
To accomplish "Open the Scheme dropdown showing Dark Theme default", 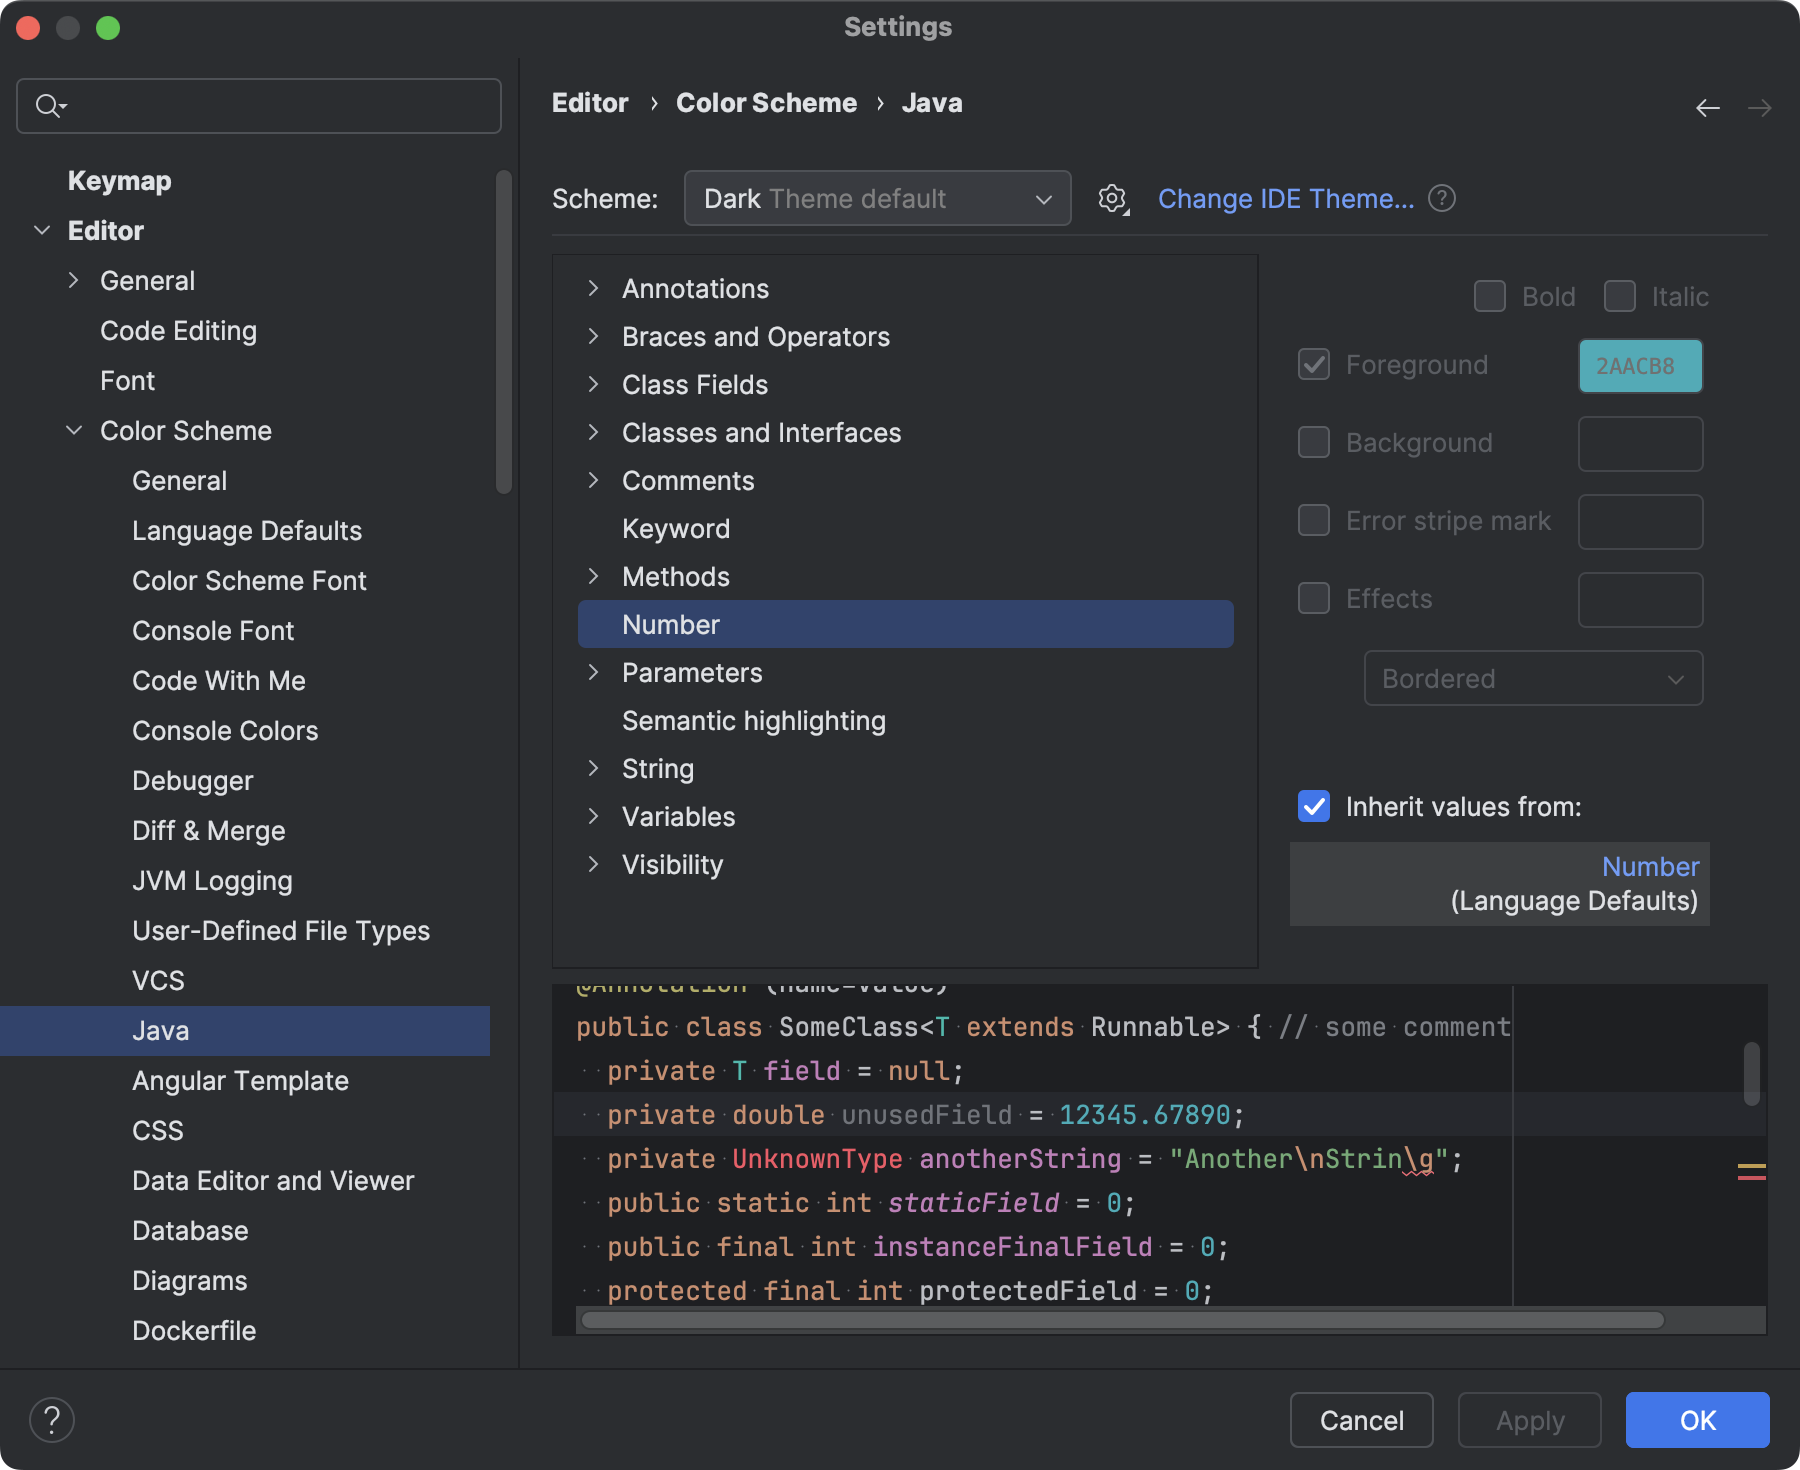I will (x=877, y=198).
